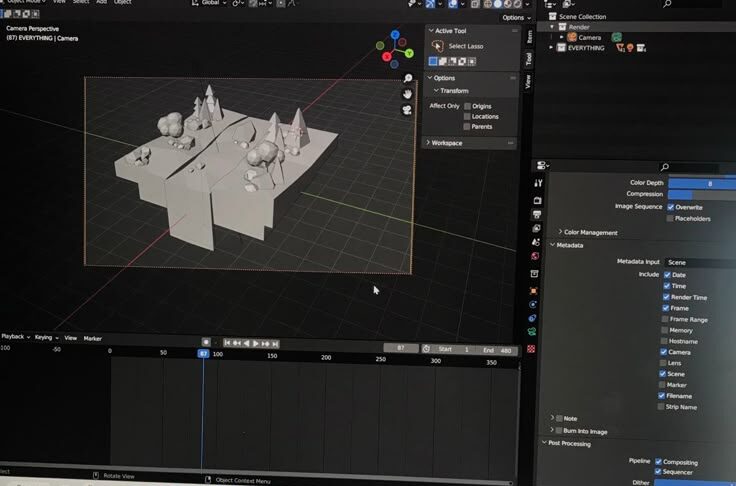Click the navigation gizmo blue Z axis

(395, 36)
